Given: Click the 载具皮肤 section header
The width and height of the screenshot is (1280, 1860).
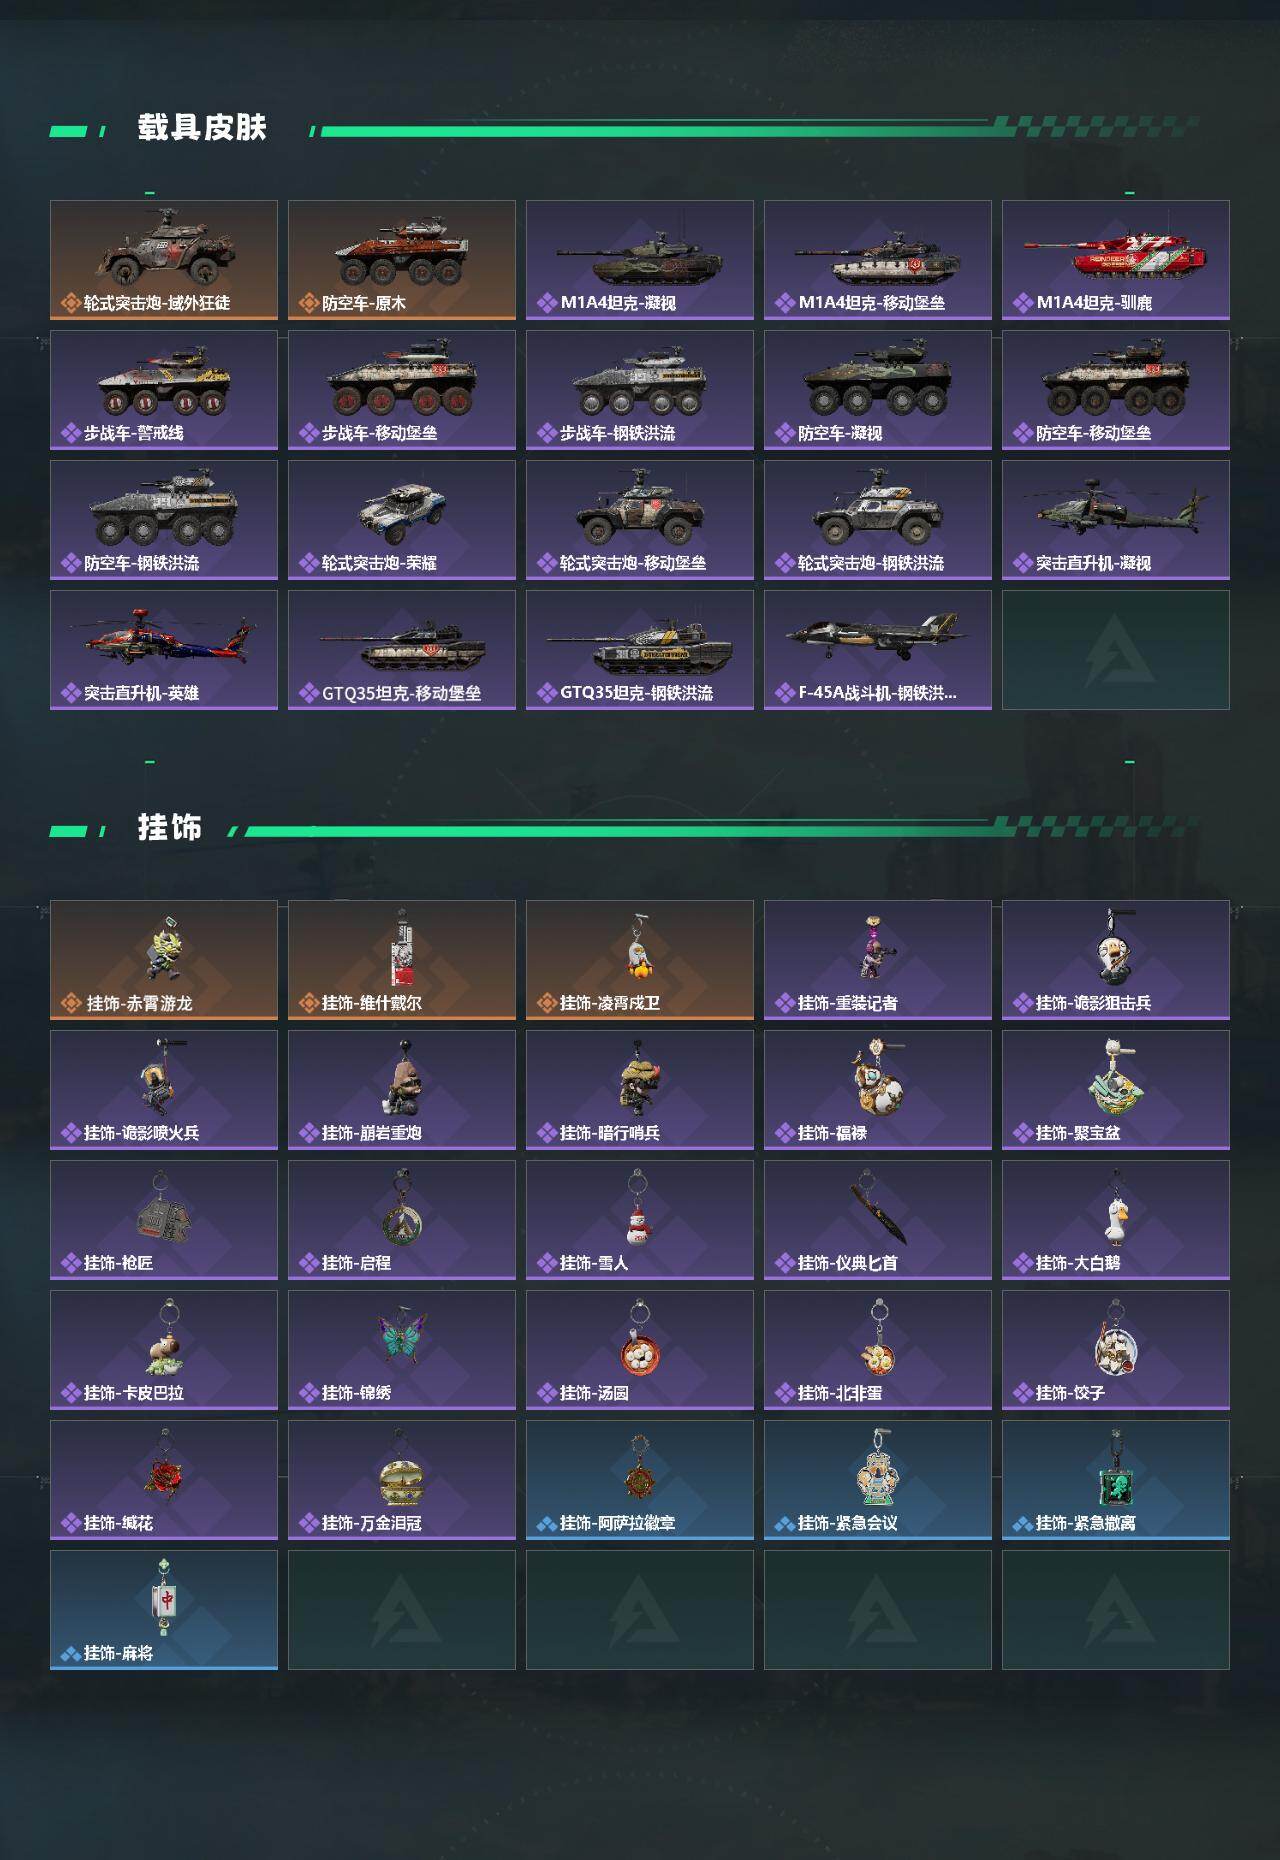Looking at the screenshot, I should (202, 128).
